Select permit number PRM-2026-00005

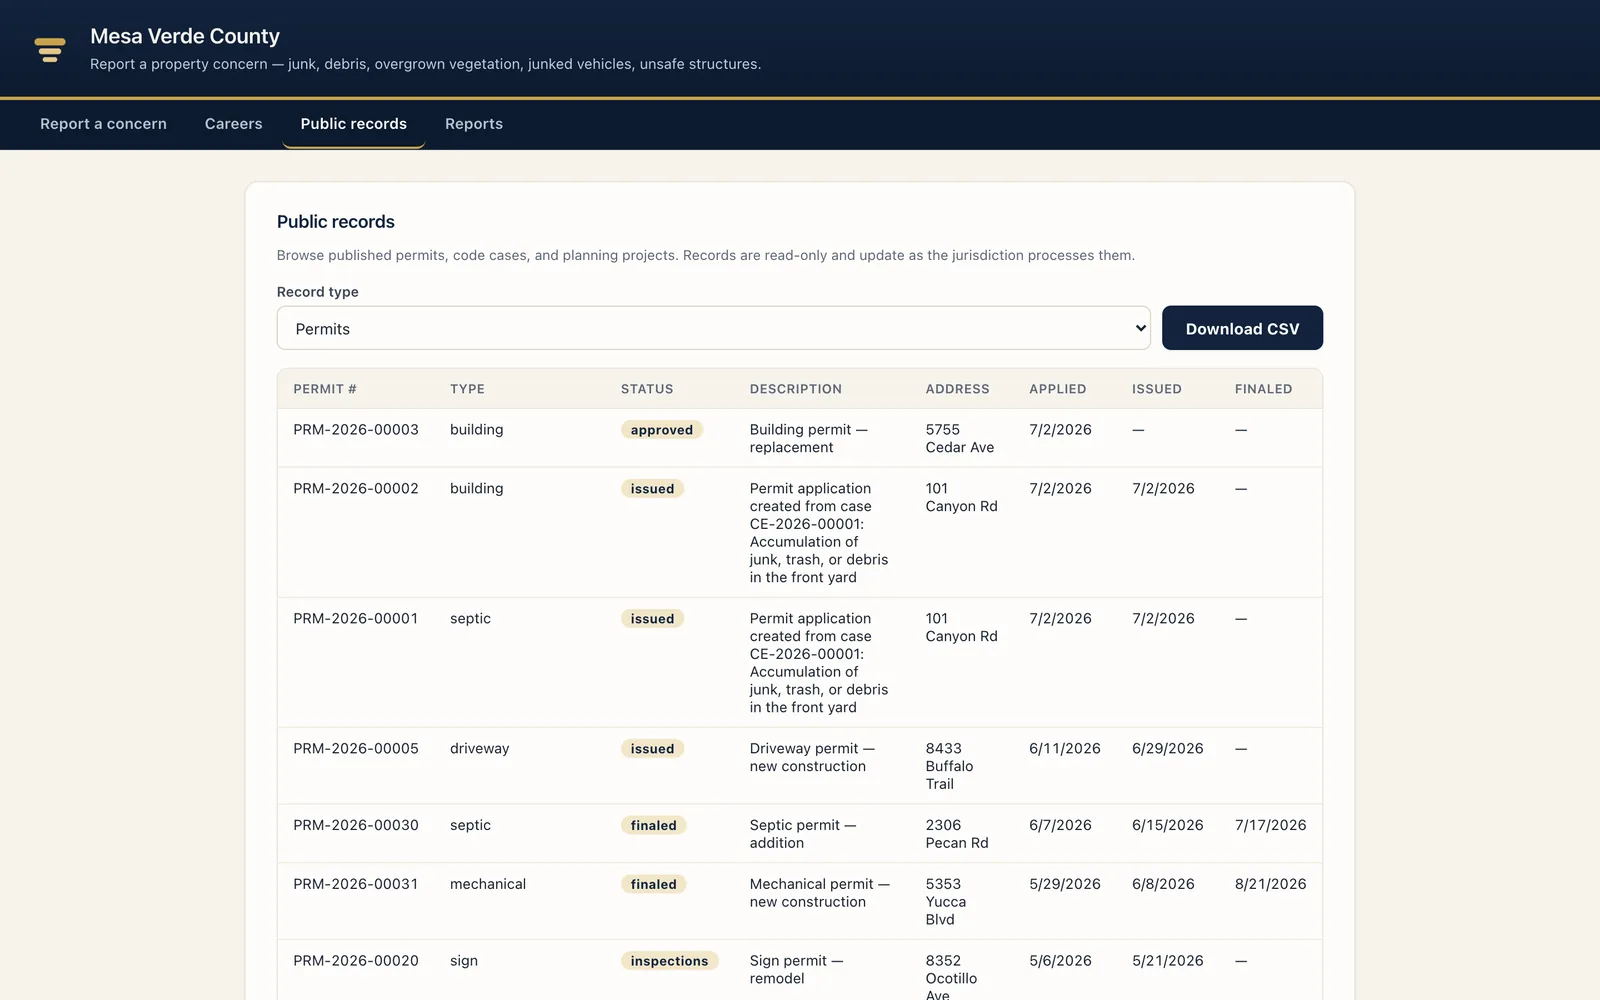coord(356,749)
